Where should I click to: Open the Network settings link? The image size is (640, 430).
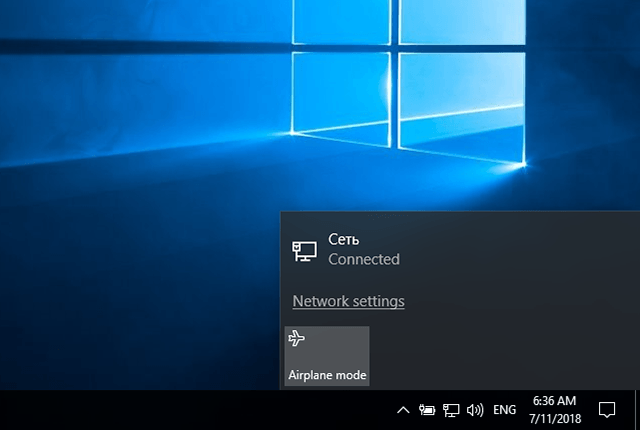(x=349, y=301)
